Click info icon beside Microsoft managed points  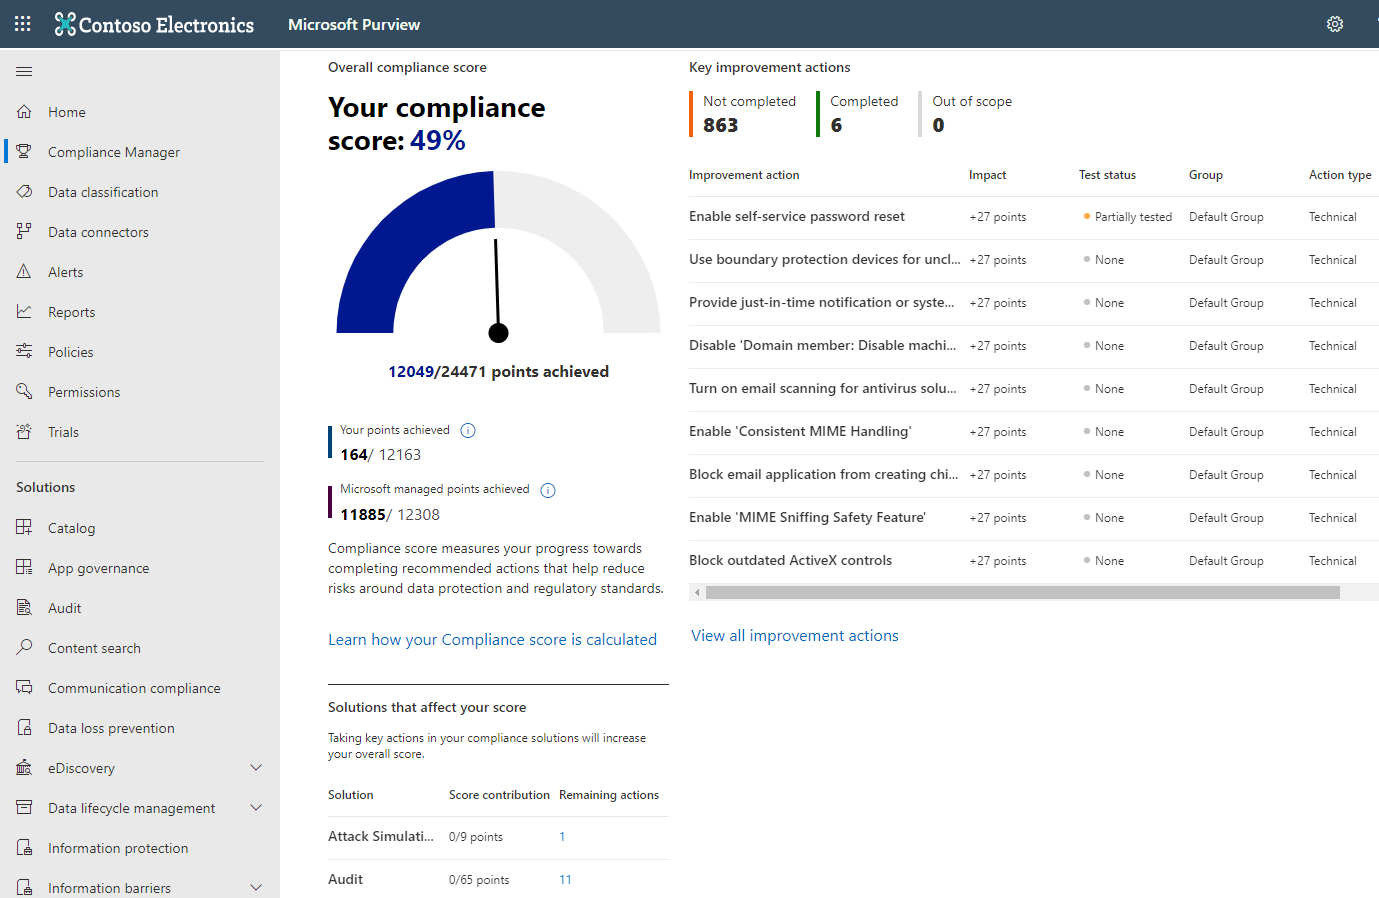point(548,490)
